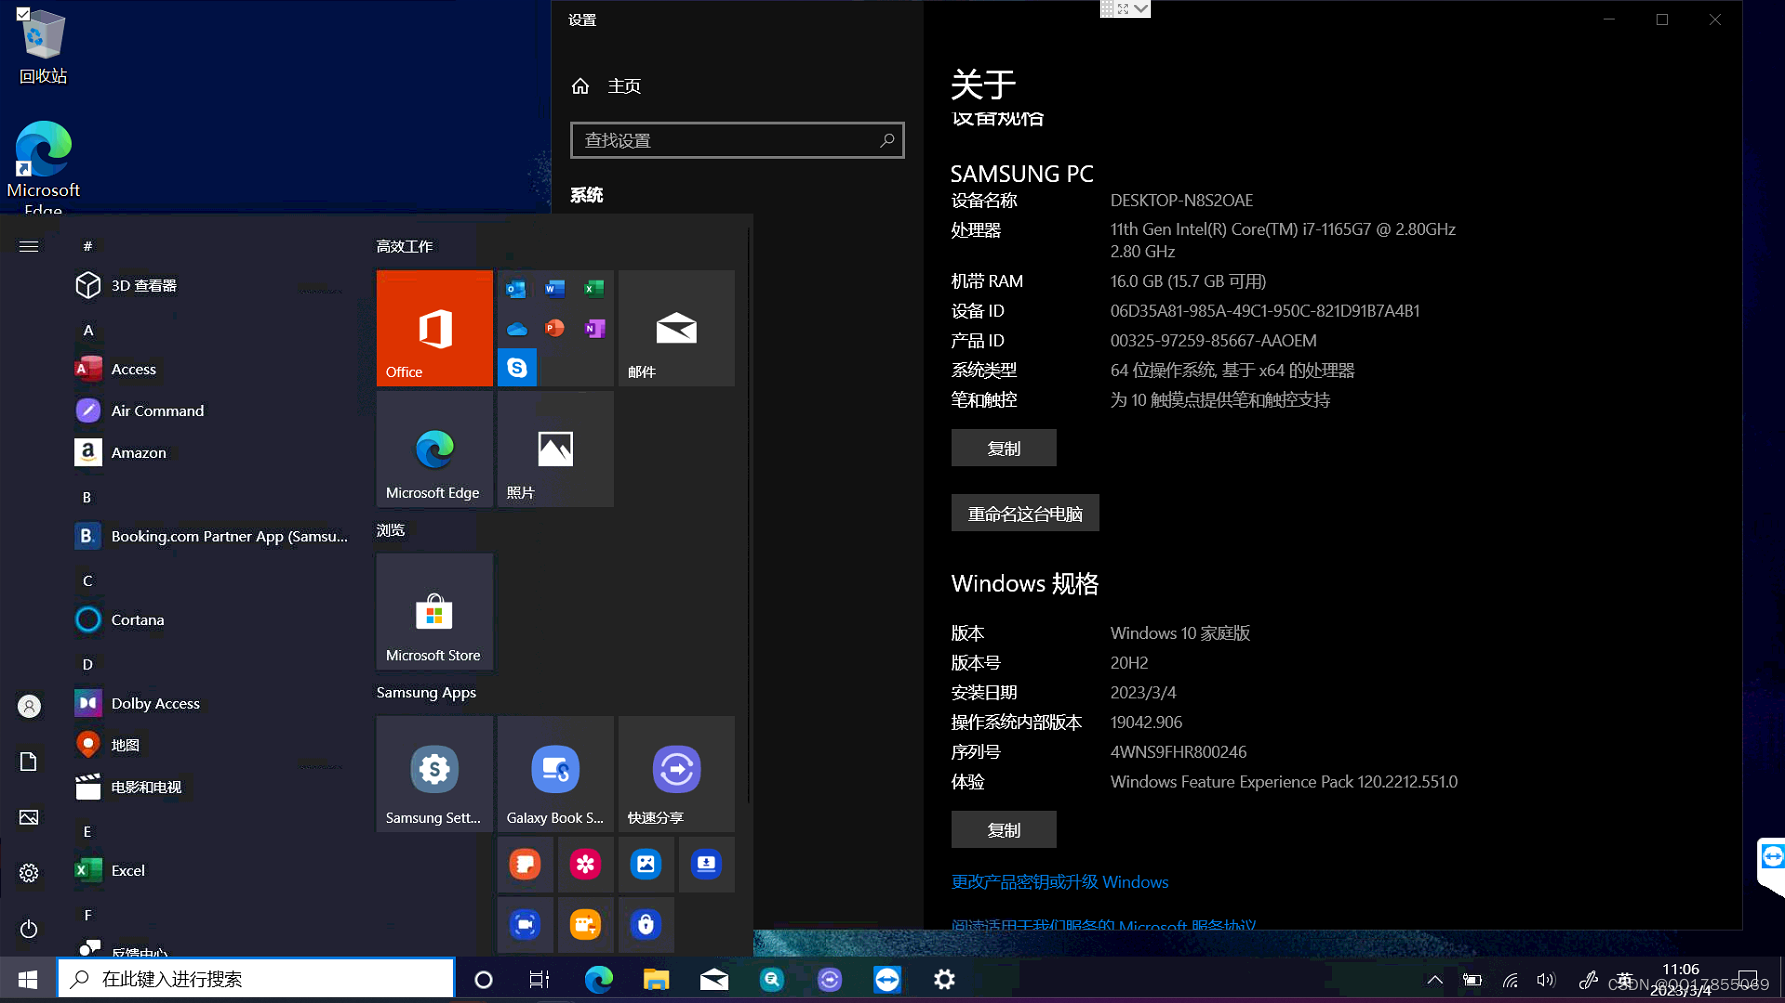This screenshot has height=1003, width=1785.
Task: Open the alphabet index via letter A header
Action: [88, 330]
